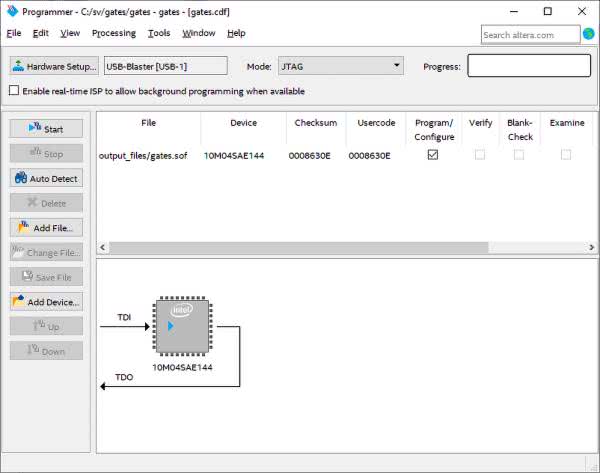Open the File menu
Screen dimensions: 600x473
(x=13, y=33)
